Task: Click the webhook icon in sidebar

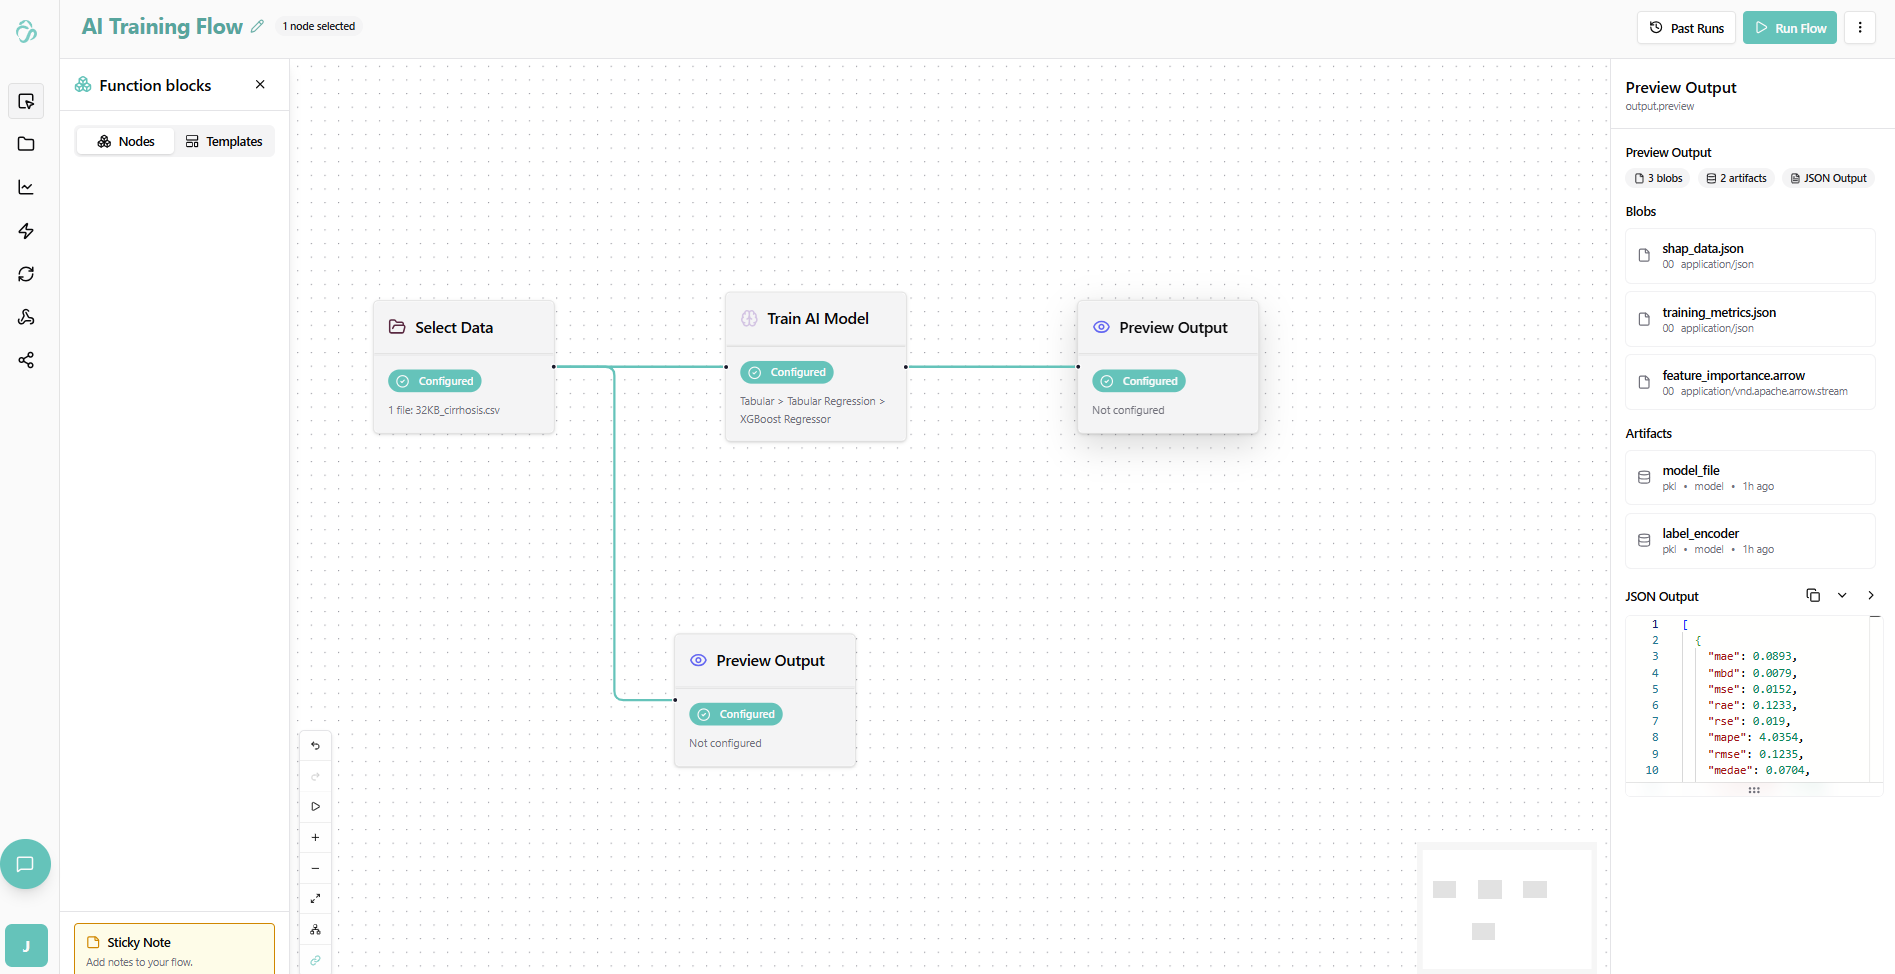Action: point(26,317)
